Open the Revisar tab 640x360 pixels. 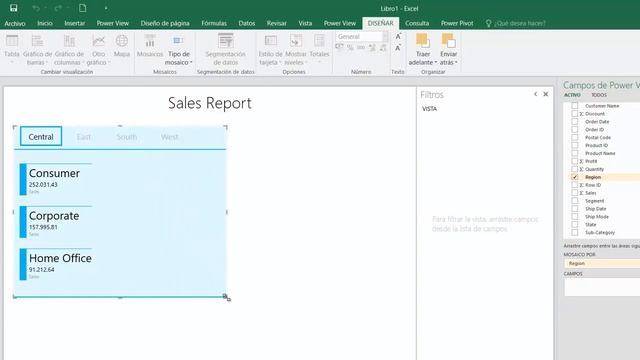pyautogui.click(x=276, y=23)
